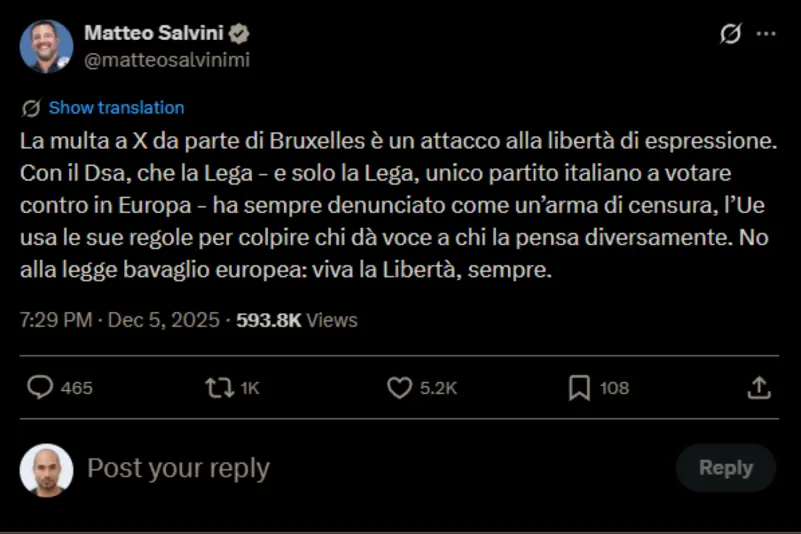Image resolution: width=801 pixels, height=534 pixels.
Task: Toggle the bookmark on this post
Action: [579, 387]
